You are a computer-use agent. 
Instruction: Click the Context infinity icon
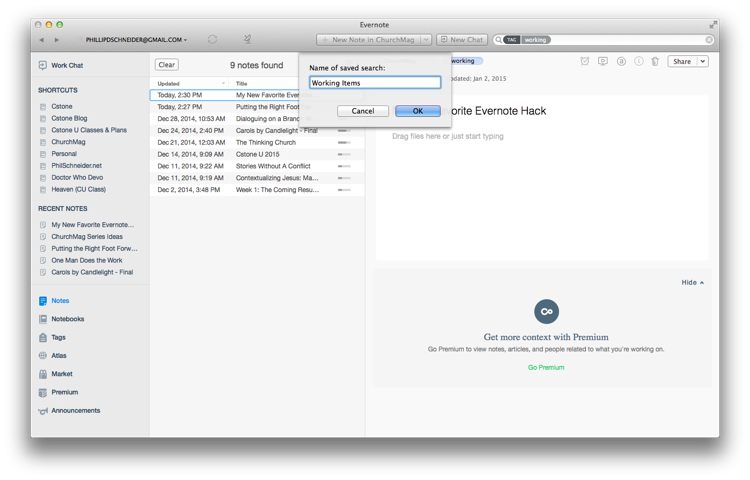[546, 312]
